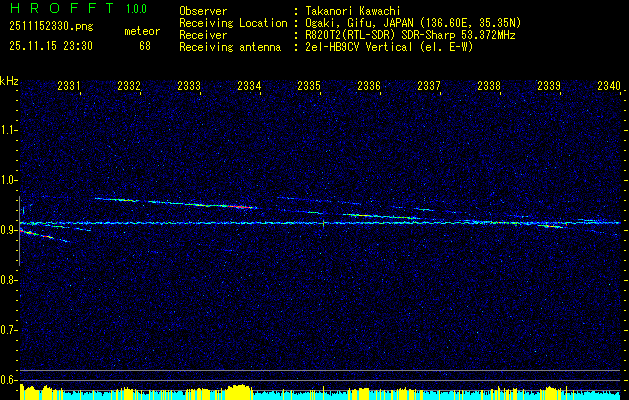Click the date 25.11.15 23:30

click(51, 46)
